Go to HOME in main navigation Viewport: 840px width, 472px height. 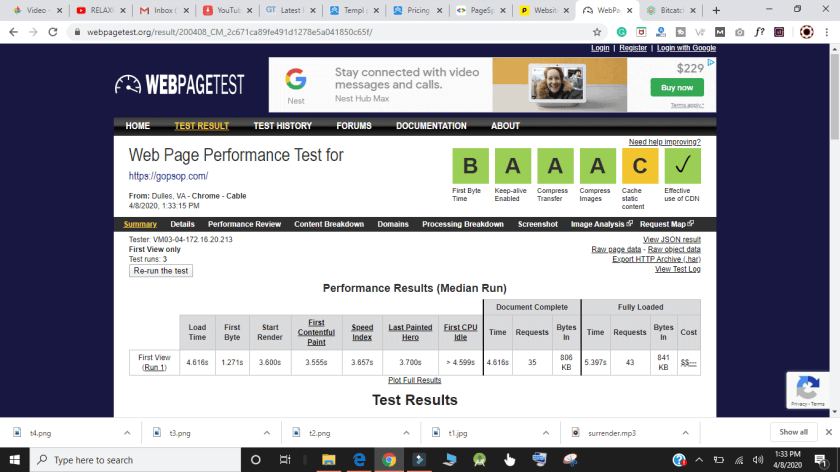tap(138, 126)
